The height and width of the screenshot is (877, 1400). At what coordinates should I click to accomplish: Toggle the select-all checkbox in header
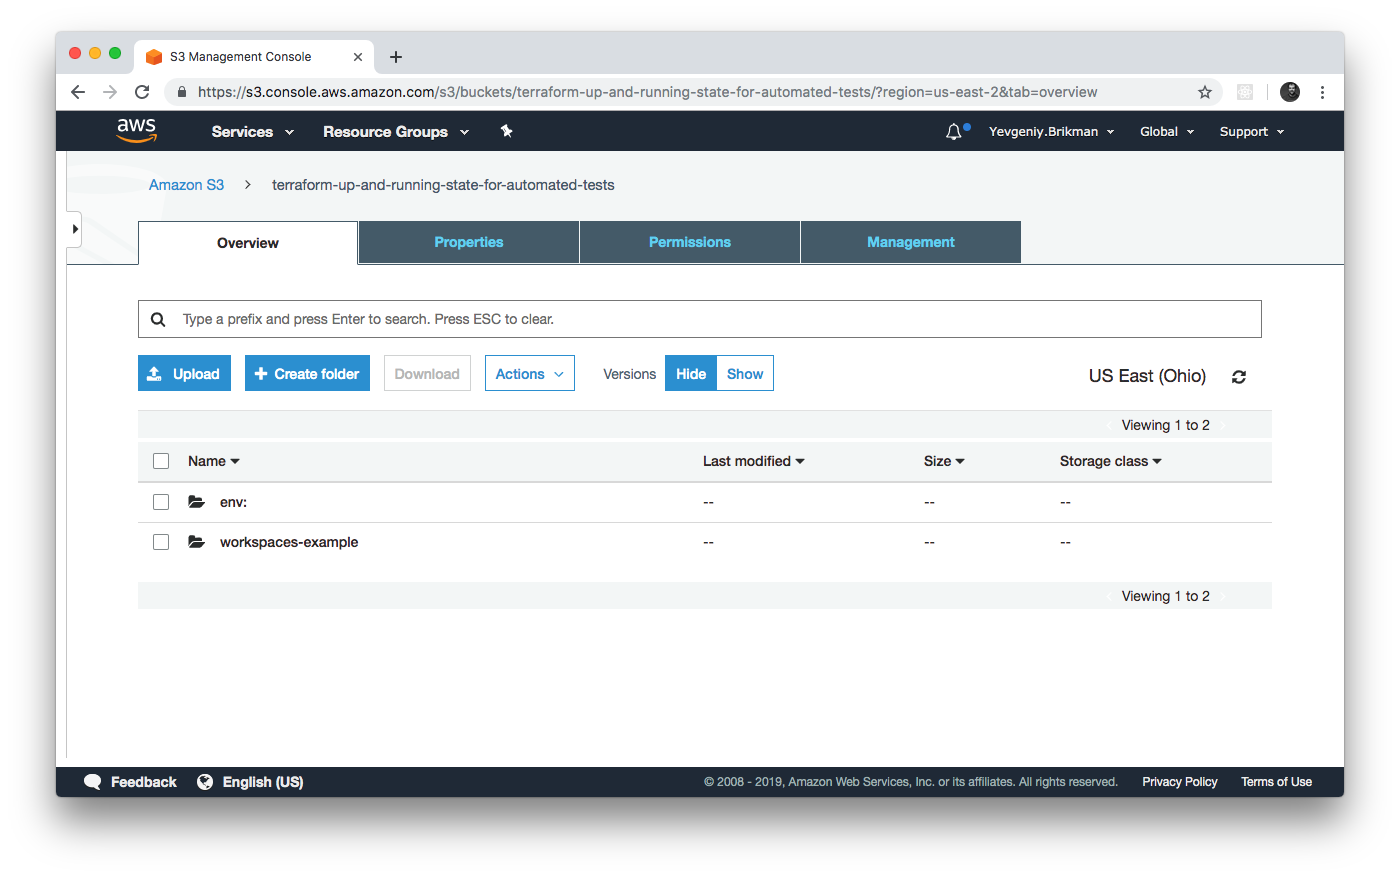click(161, 461)
